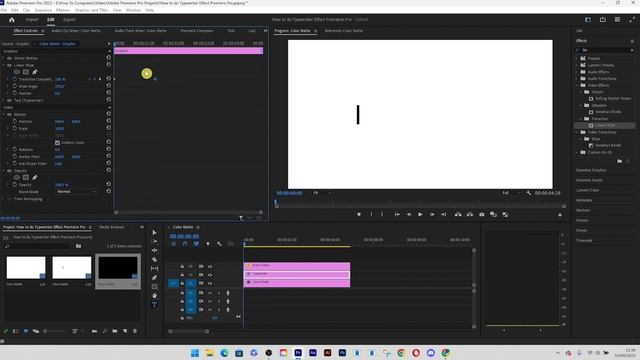Viewport: 640px width, 360px height.
Task: Toggle Motion effect on or off
Action: [x=9, y=114]
